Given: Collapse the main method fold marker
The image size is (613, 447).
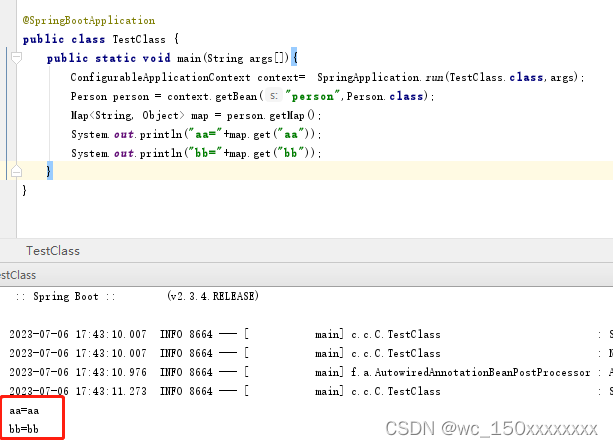Looking at the screenshot, I should tap(16, 58).
